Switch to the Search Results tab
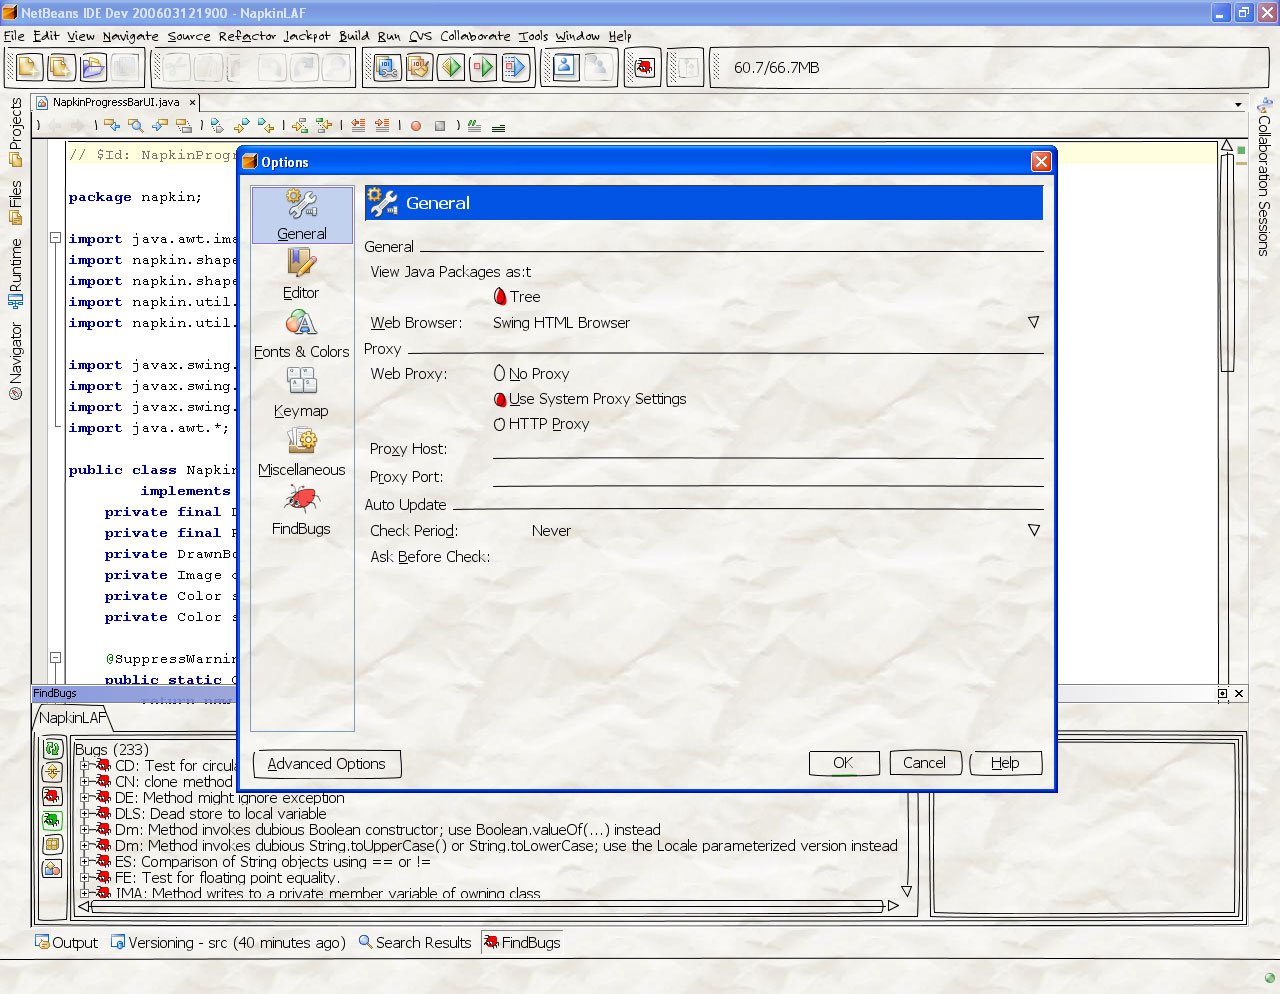The height and width of the screenshot is (994, 1280). [414, 942]
